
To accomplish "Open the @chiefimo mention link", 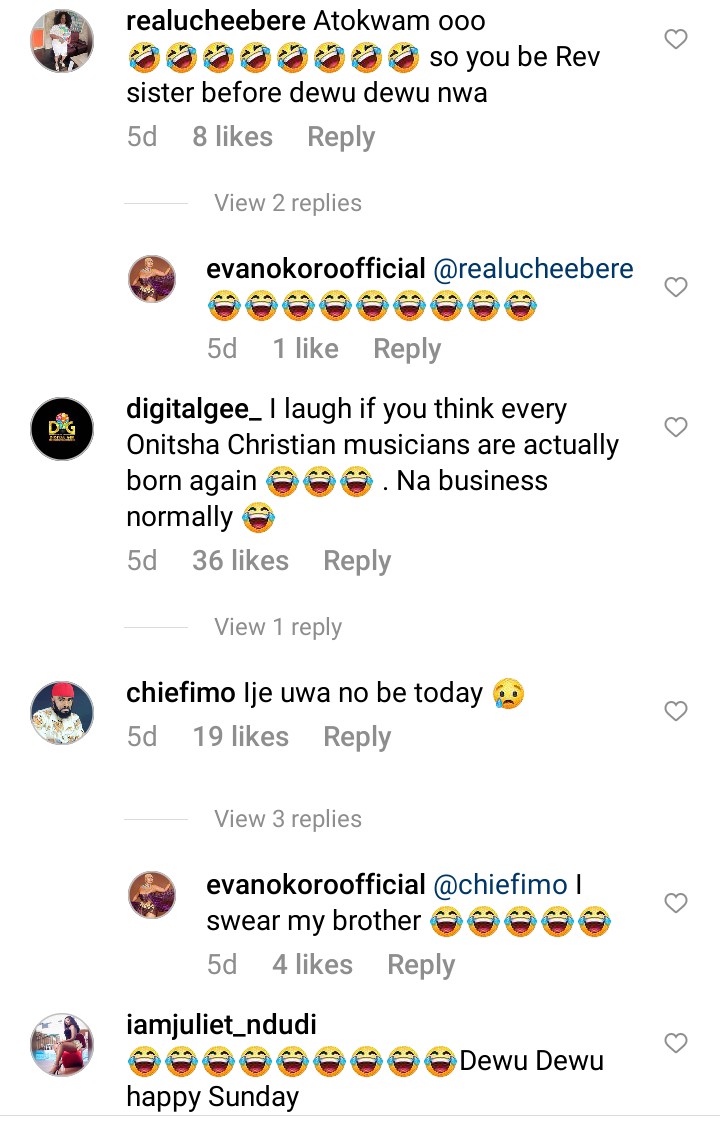I will [500, 885].
